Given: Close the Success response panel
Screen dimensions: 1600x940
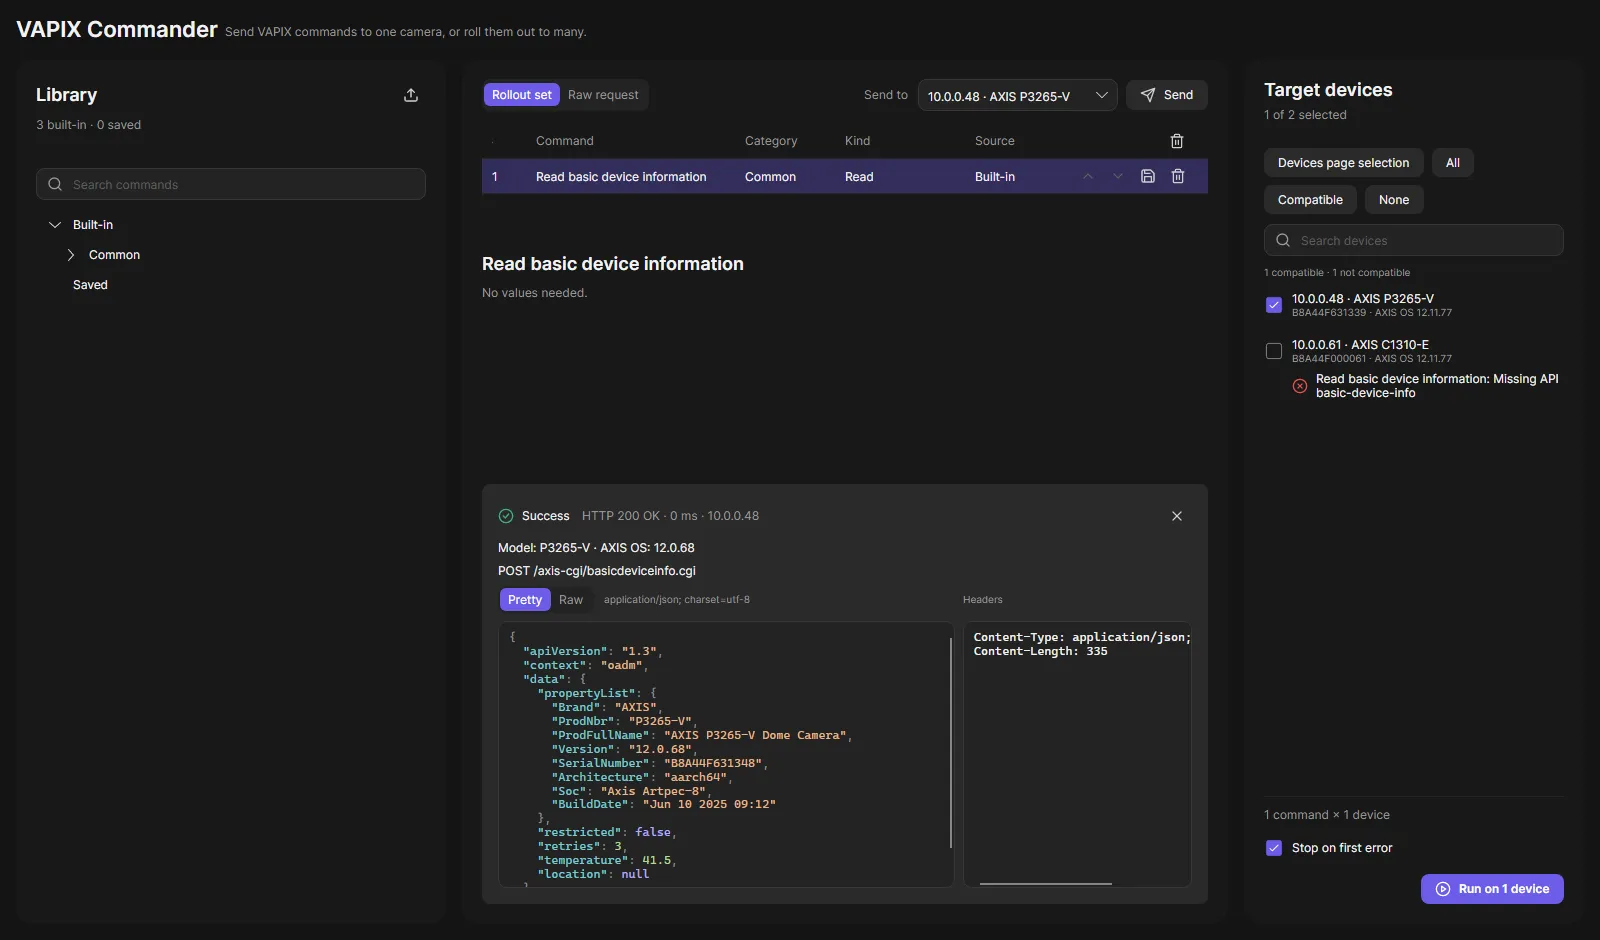Looking at the screenshot, I should pos(1177,516).
